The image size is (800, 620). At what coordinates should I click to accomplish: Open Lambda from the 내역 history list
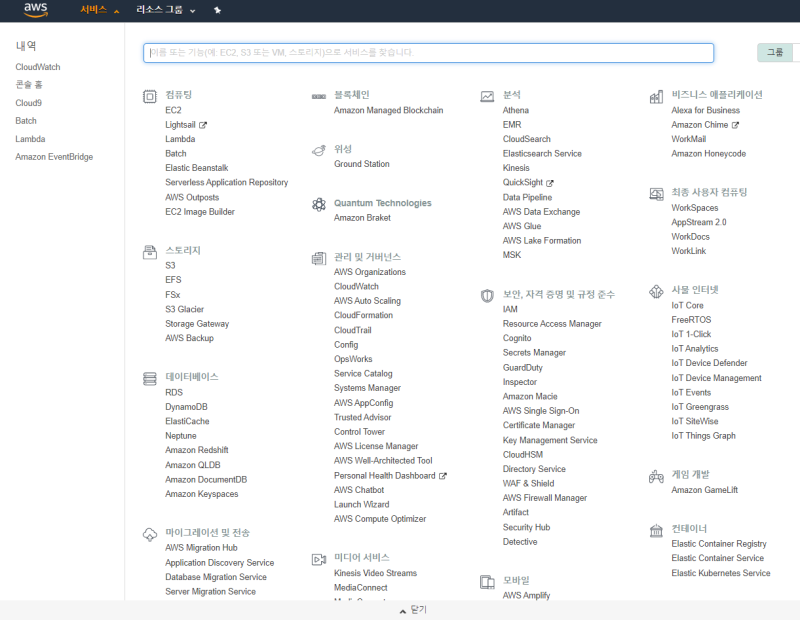[x=30, y=139]
